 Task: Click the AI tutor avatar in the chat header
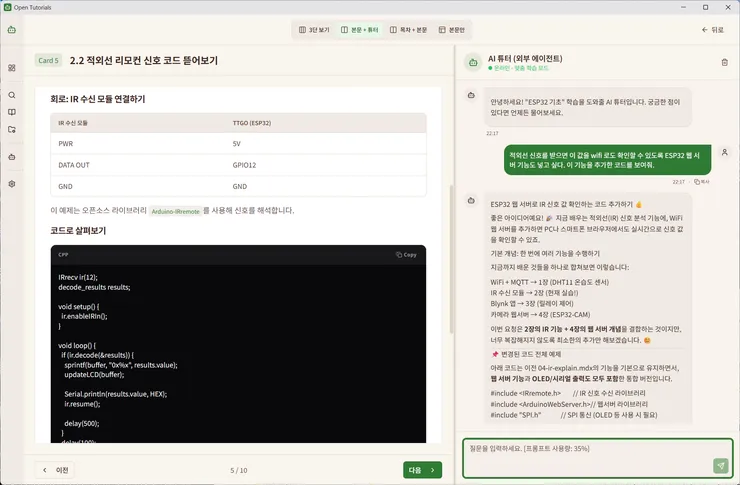tap(473, 62)
